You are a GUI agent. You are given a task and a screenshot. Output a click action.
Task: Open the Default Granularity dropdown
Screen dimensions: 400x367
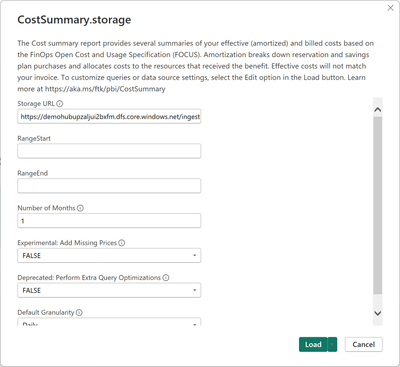[109, 322]
